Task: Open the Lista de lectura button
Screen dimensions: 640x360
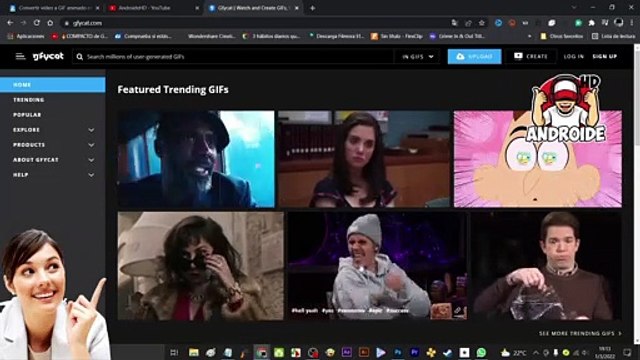Action: pos(613,36)
